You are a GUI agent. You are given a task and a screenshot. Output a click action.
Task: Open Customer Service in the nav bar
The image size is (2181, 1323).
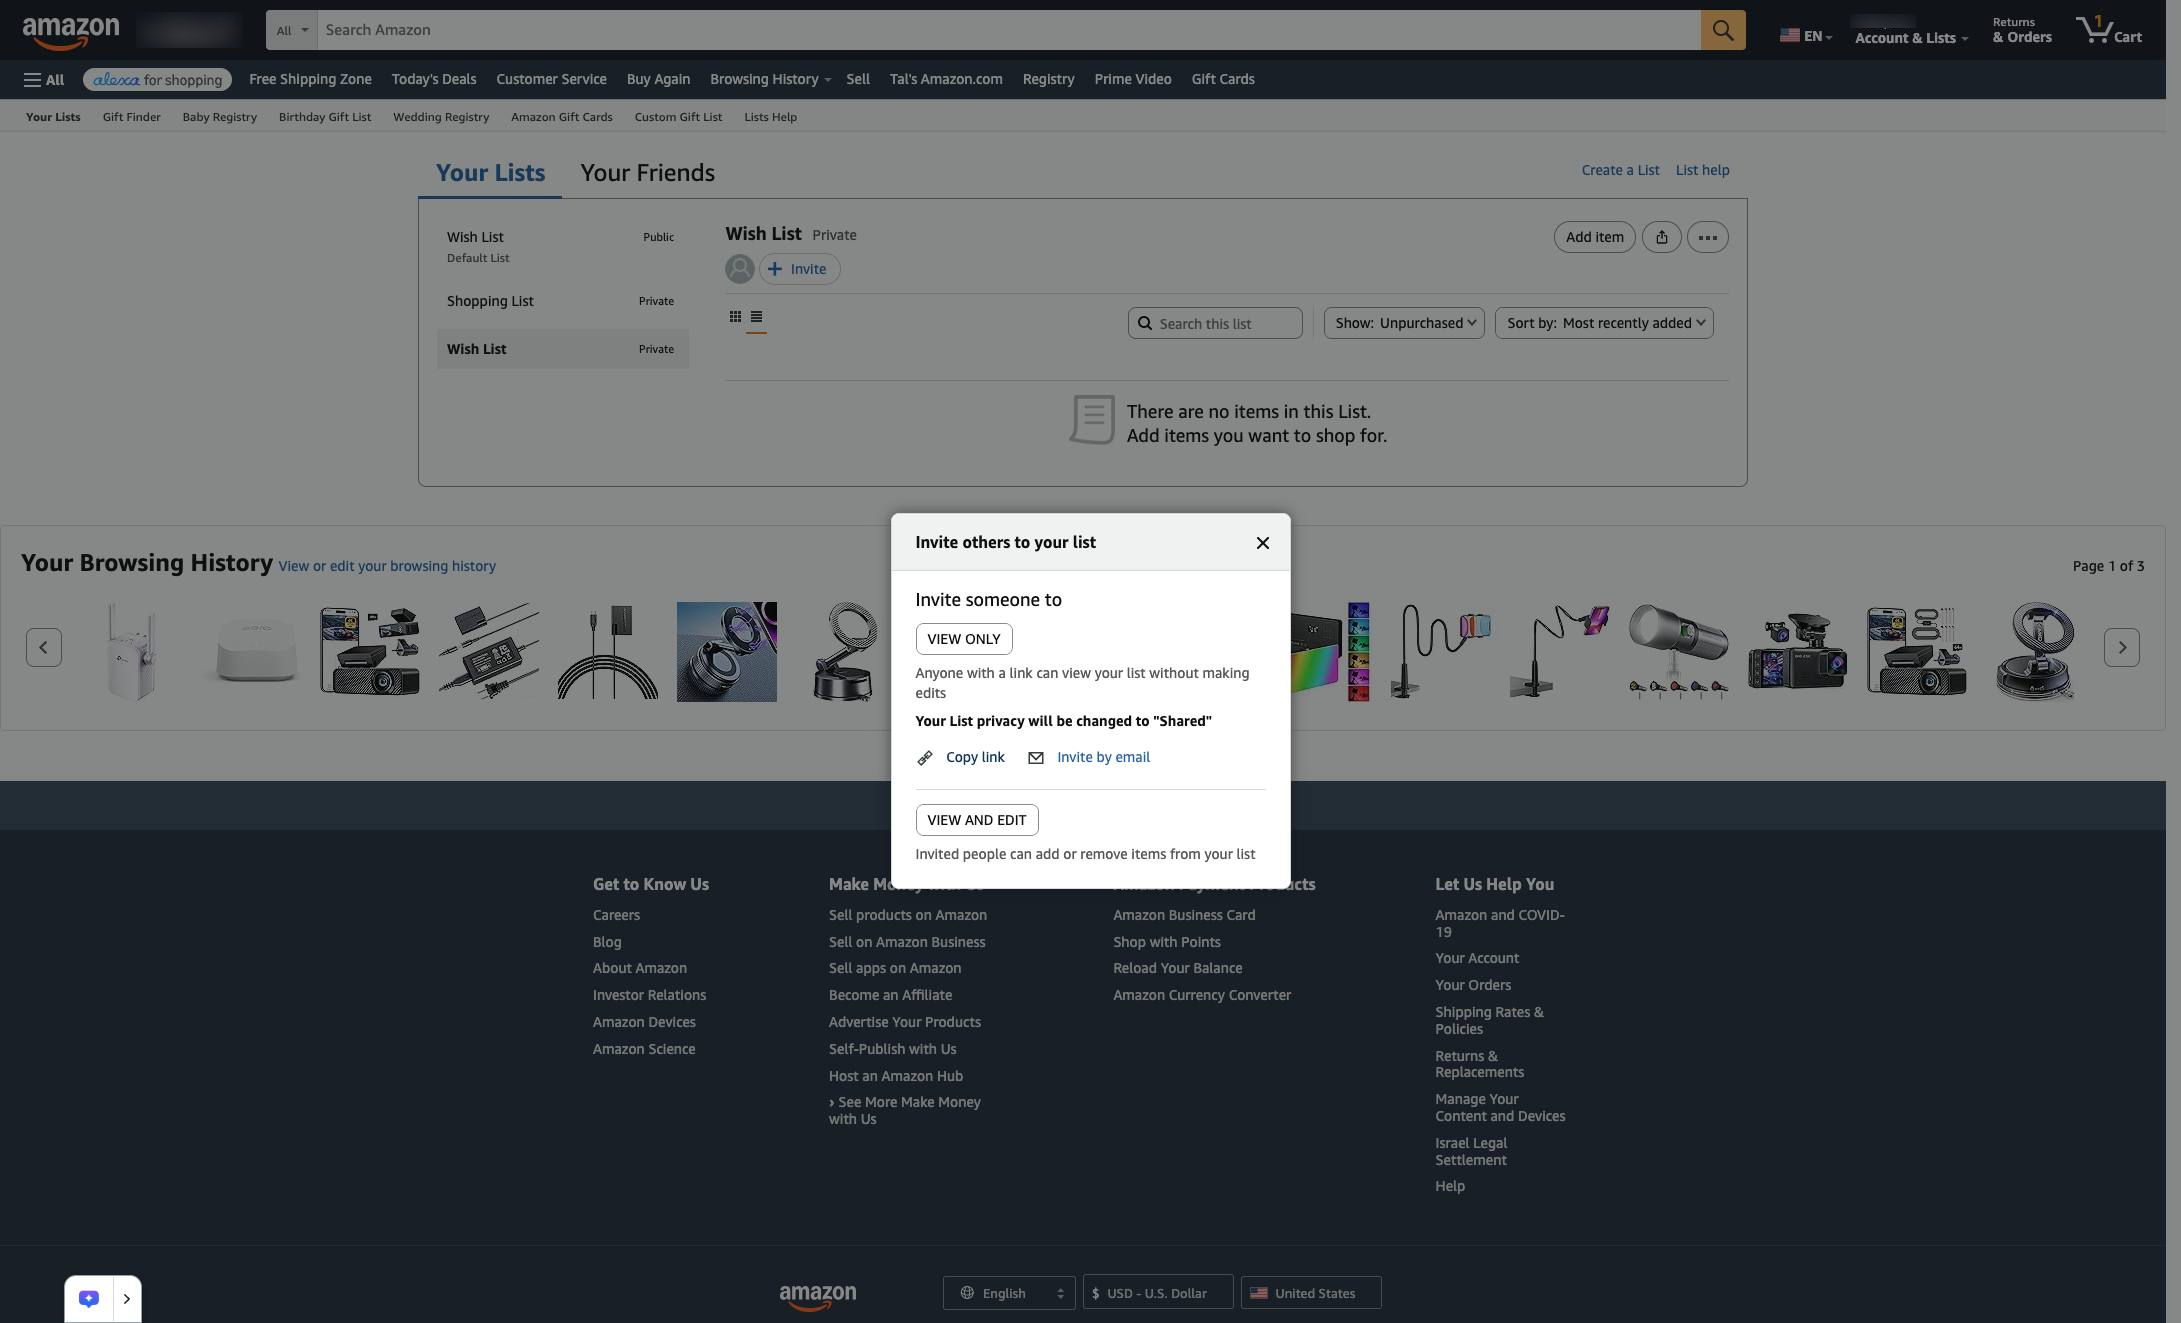pyautogui.click(x=551, y=79)
